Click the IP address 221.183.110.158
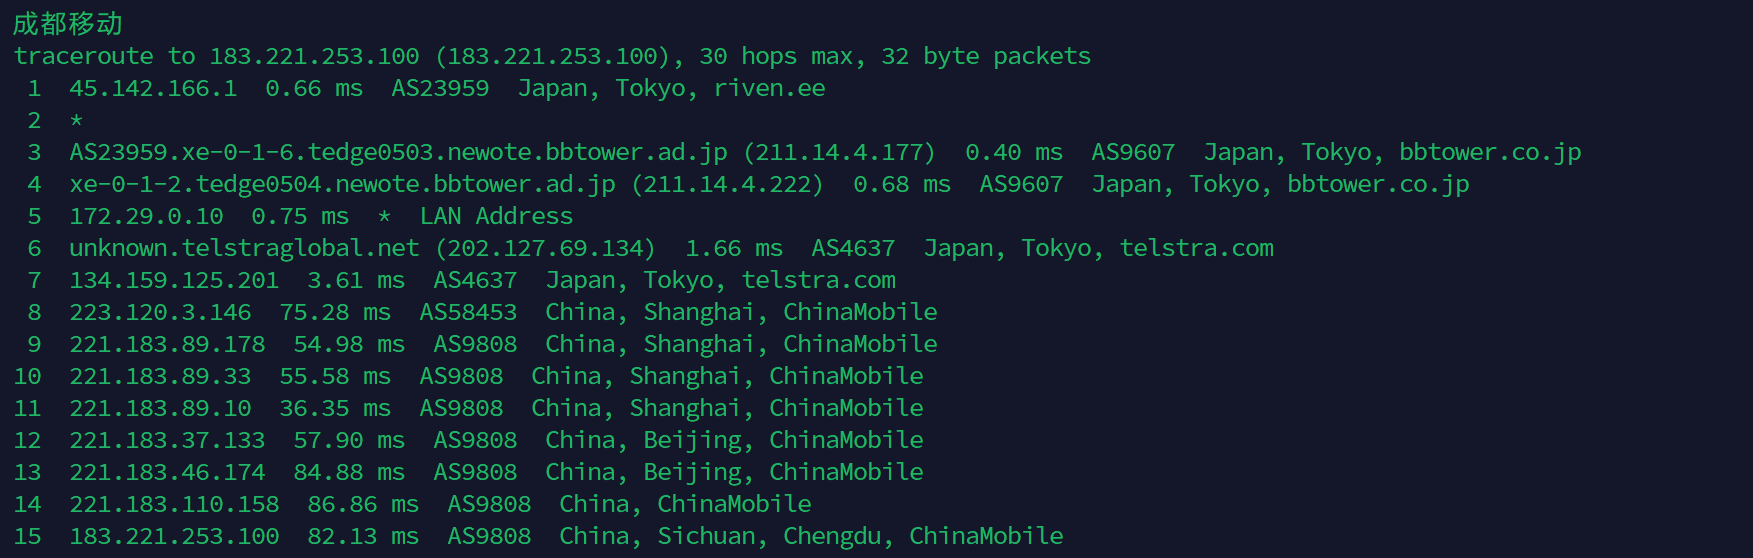The image size is (1753, 558). 174,504
